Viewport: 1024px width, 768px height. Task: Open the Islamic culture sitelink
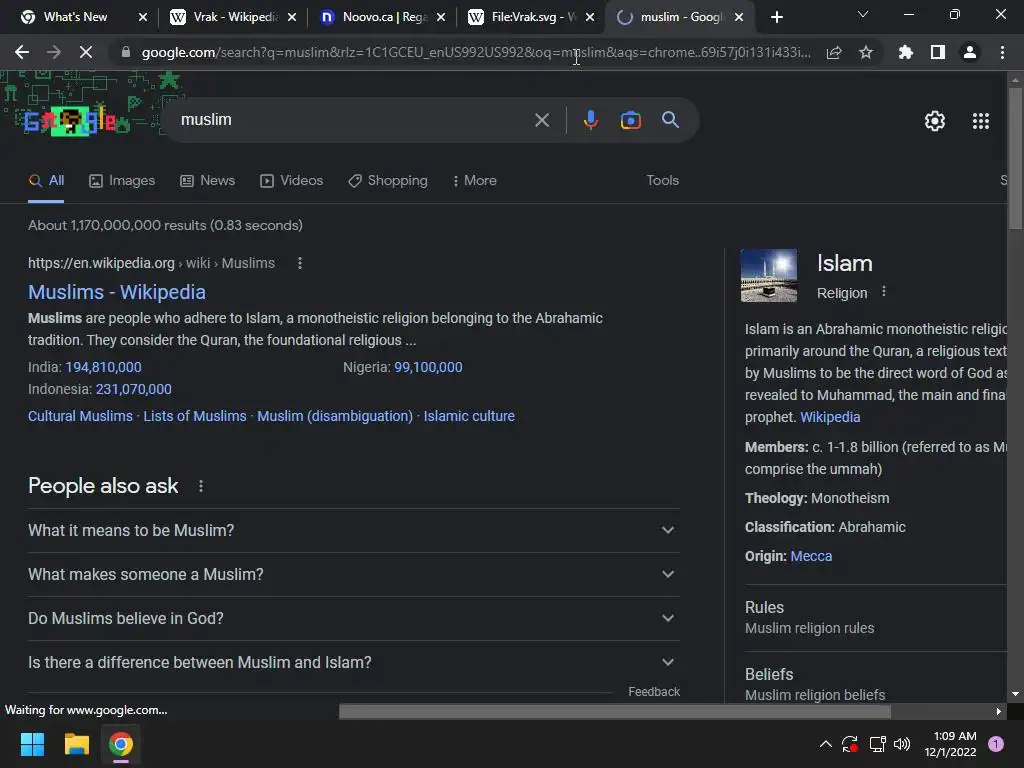(469, 416)
